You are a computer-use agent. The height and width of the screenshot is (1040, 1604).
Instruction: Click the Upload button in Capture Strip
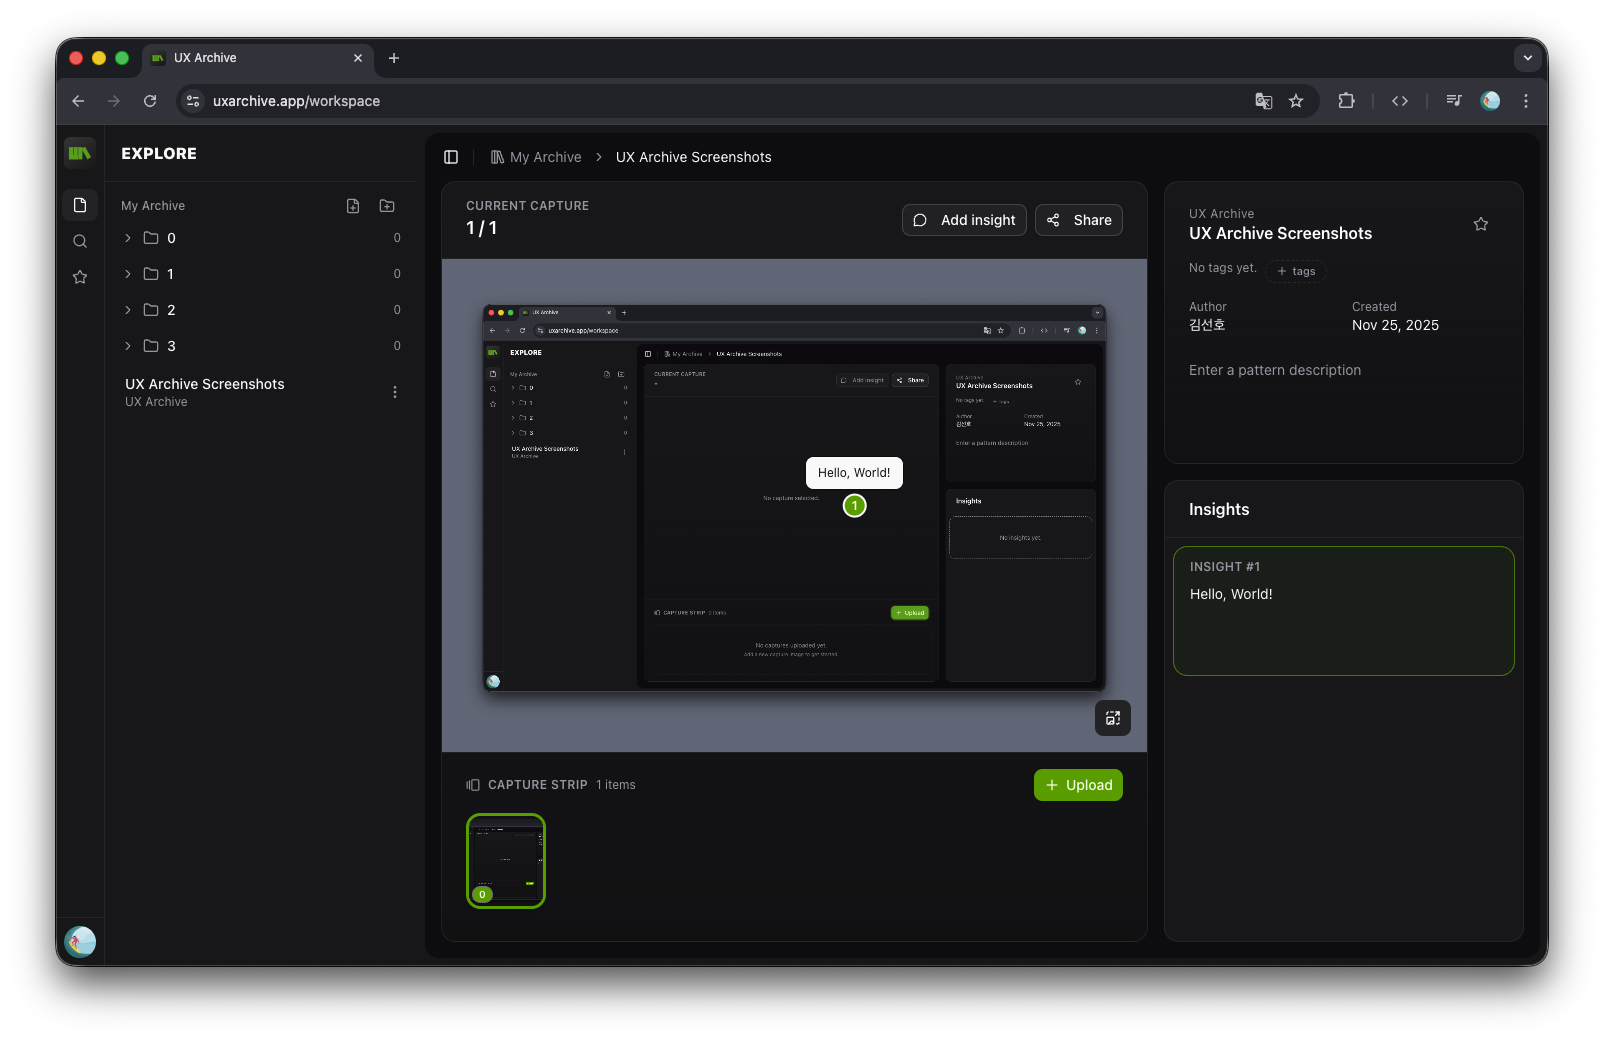[x=1077, y=785]
